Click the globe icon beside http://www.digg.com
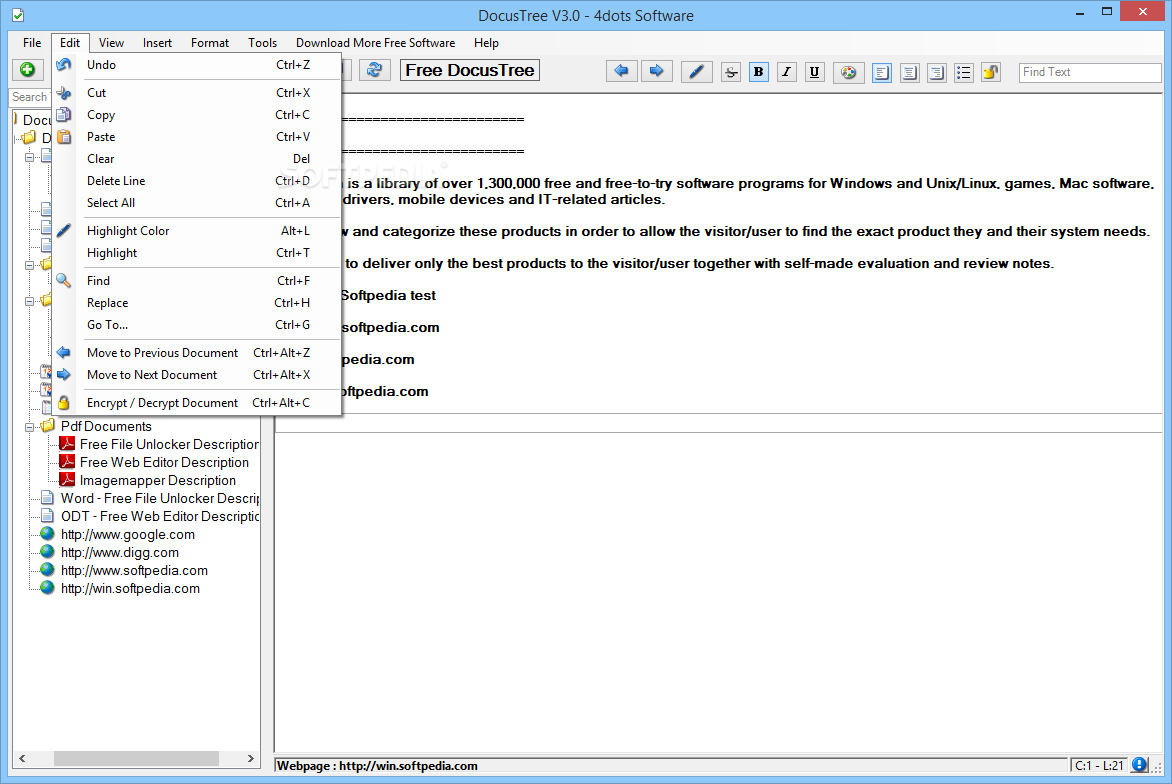Screen dimensions: 1172x784 click(x=47, y=552)
